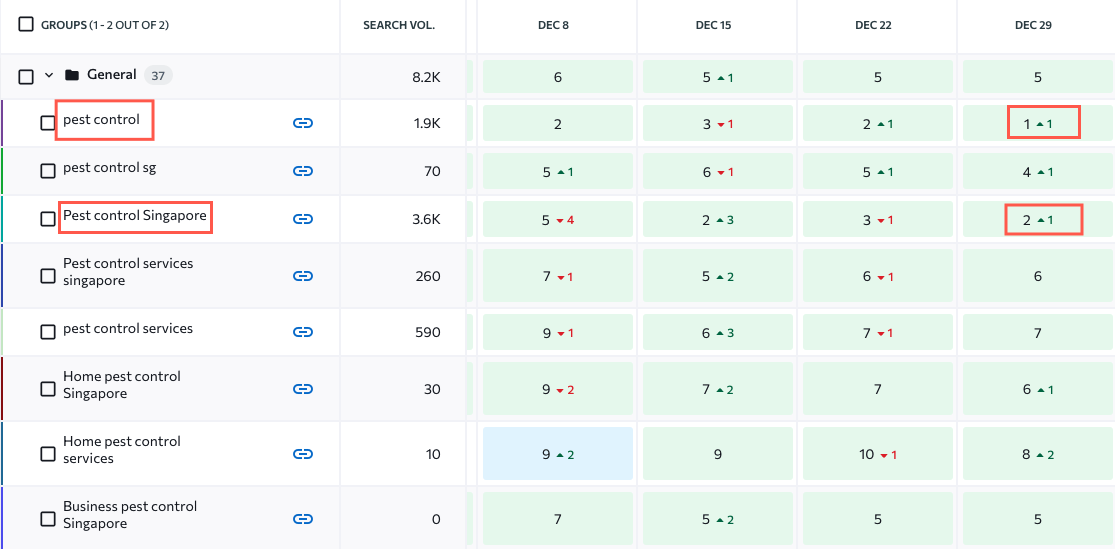Viewport: 1115px width, 549px height.
Task: Open link icon for Business pest control Singapore
Action: [x=303, y=519]
